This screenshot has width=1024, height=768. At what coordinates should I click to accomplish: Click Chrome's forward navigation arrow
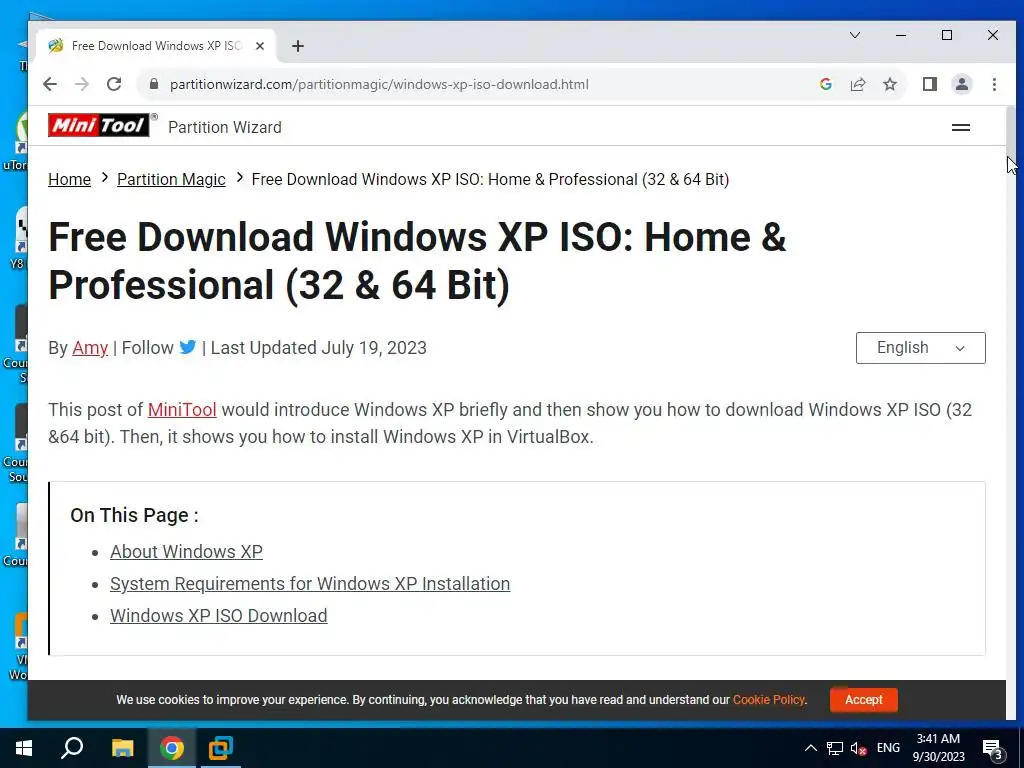tap(82, 84)
